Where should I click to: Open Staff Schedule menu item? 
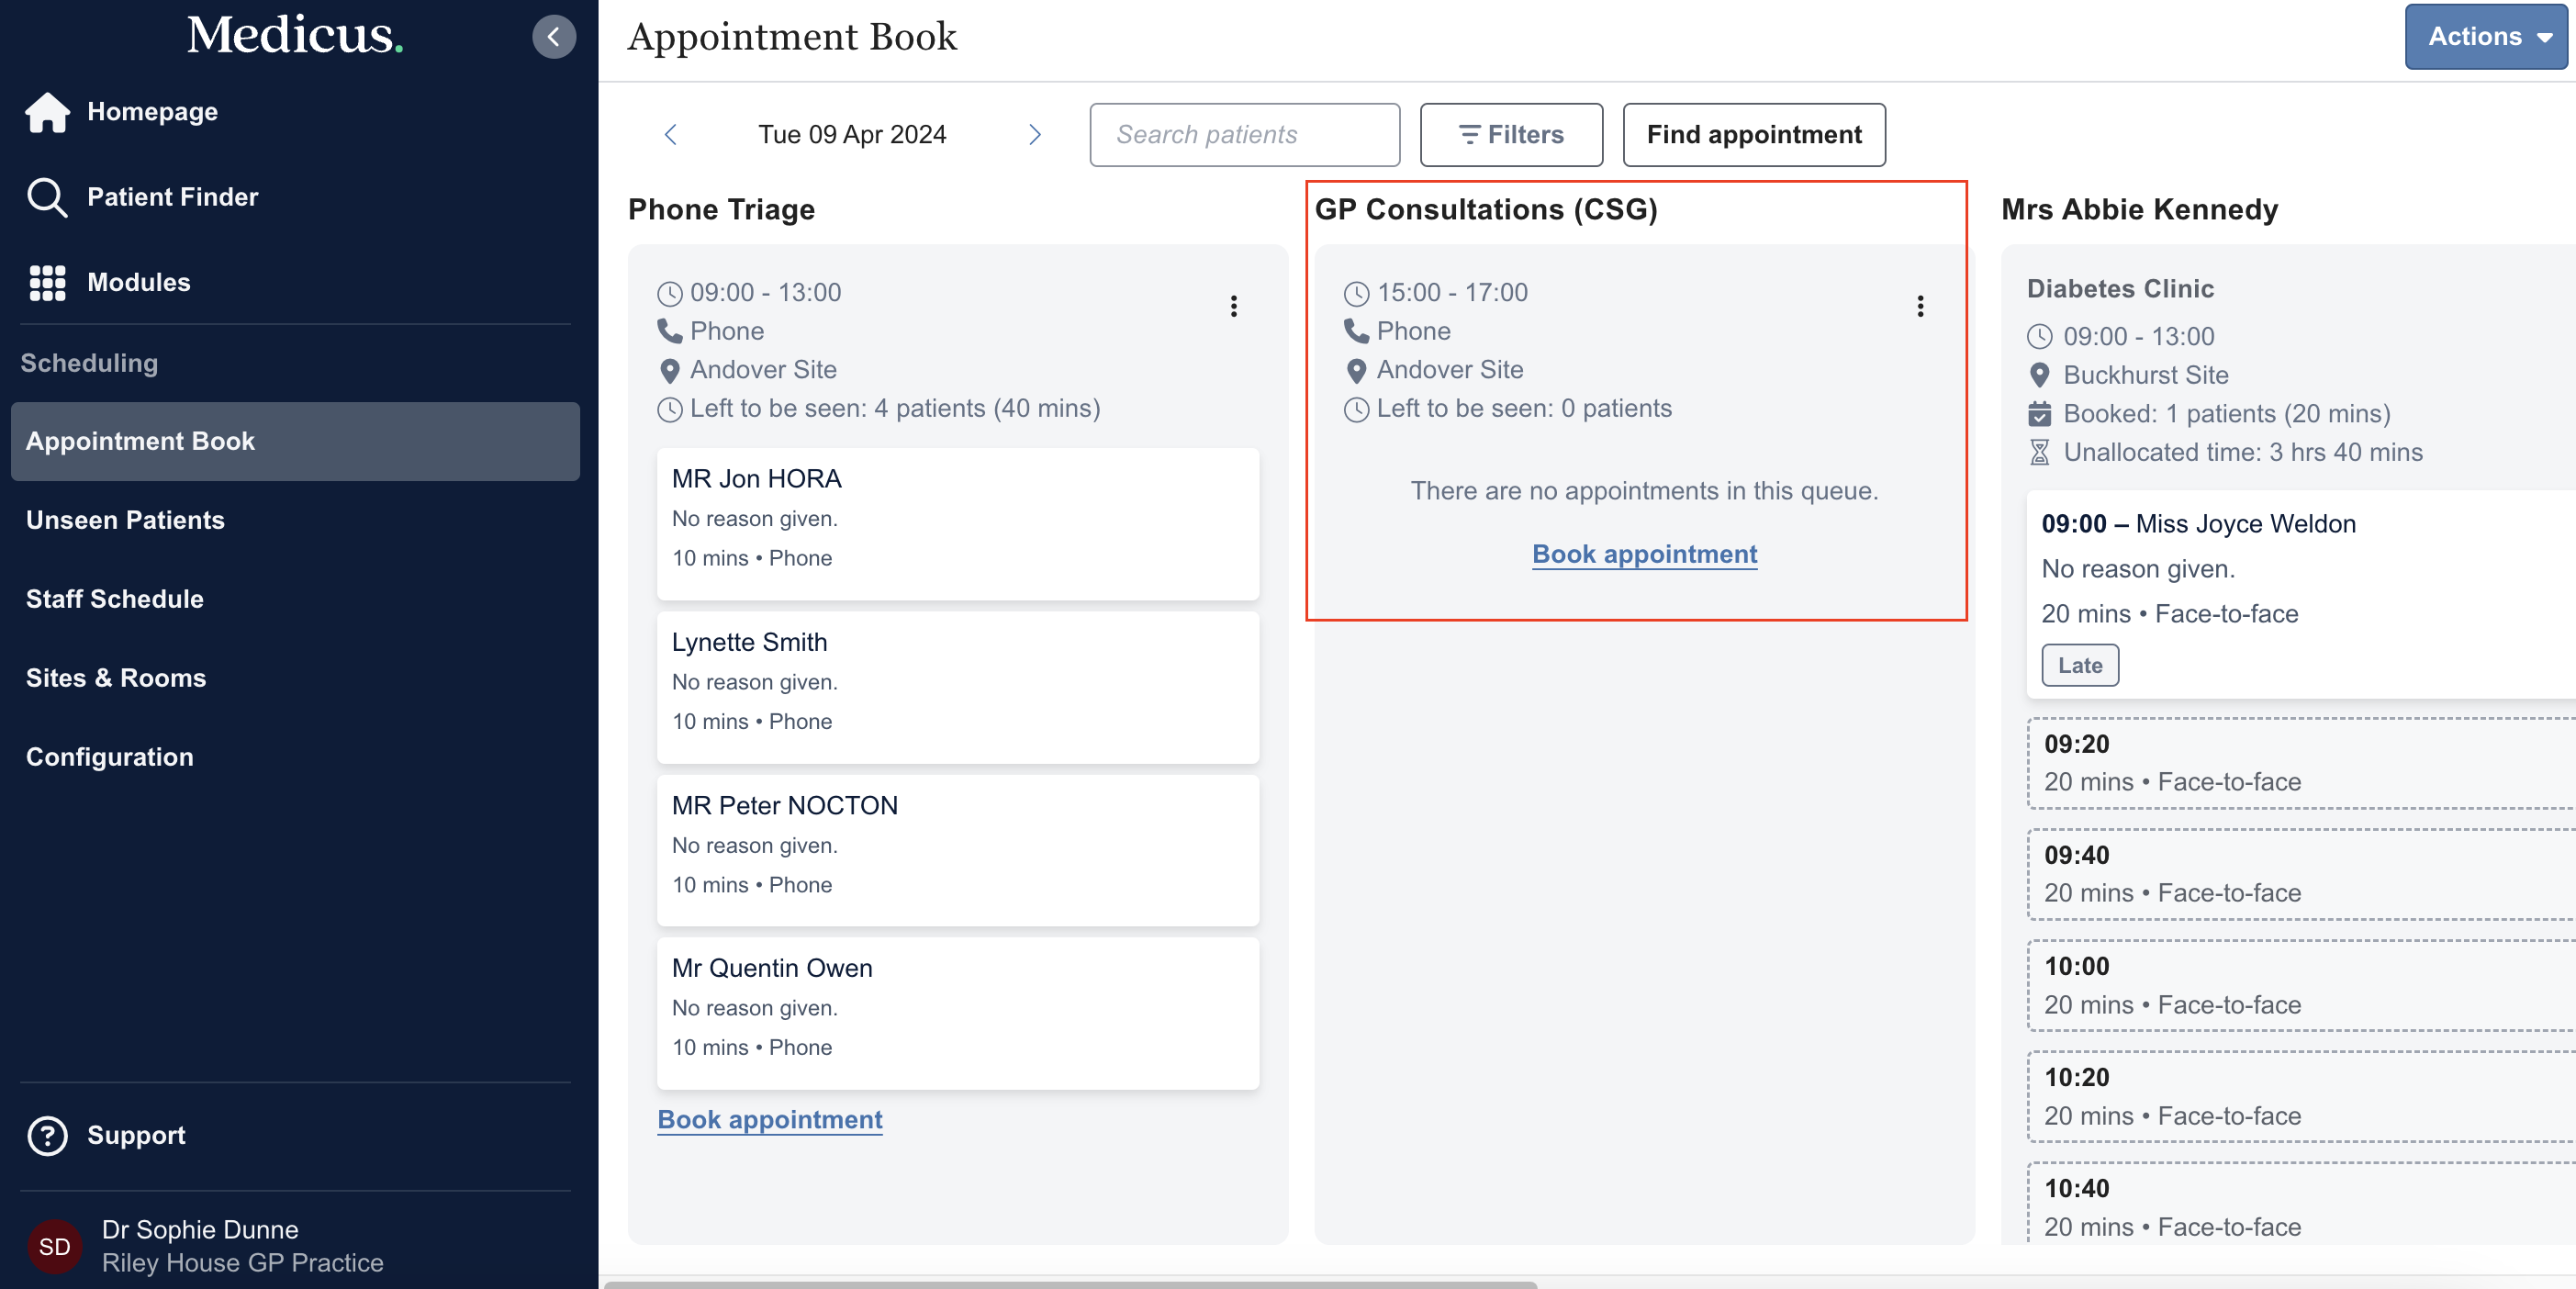coord(115,599)
